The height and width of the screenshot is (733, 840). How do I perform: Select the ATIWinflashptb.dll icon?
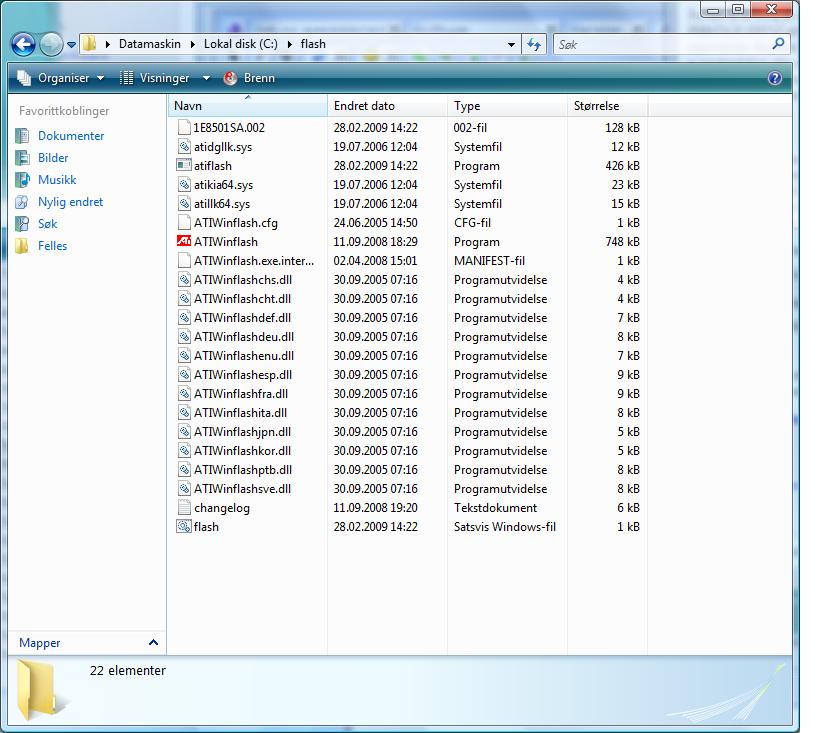184,470
